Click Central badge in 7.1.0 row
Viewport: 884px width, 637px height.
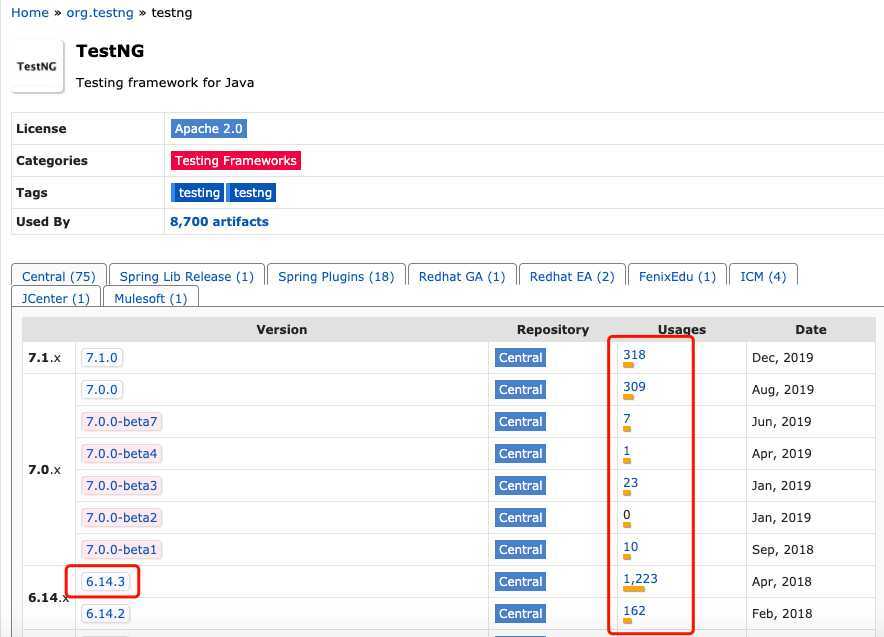tap(520, 358)
